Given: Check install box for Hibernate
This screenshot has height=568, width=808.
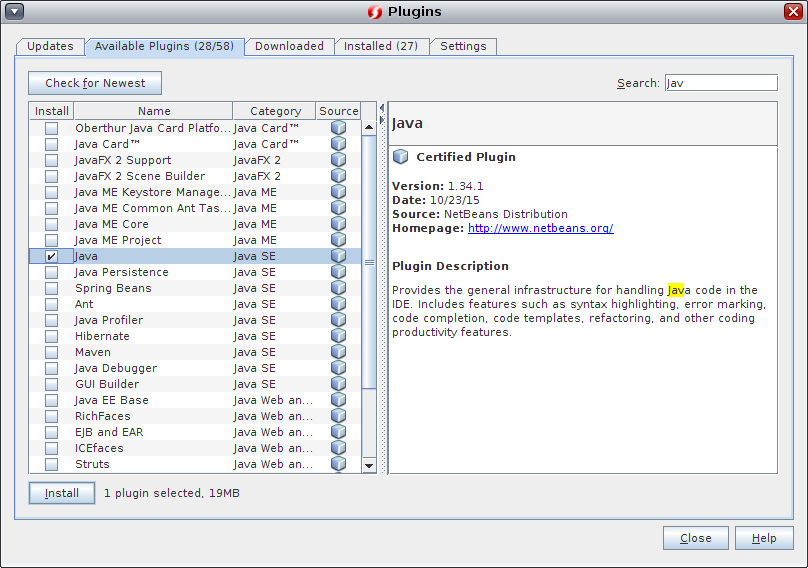Looking at the screenshot, I should 51,336.
